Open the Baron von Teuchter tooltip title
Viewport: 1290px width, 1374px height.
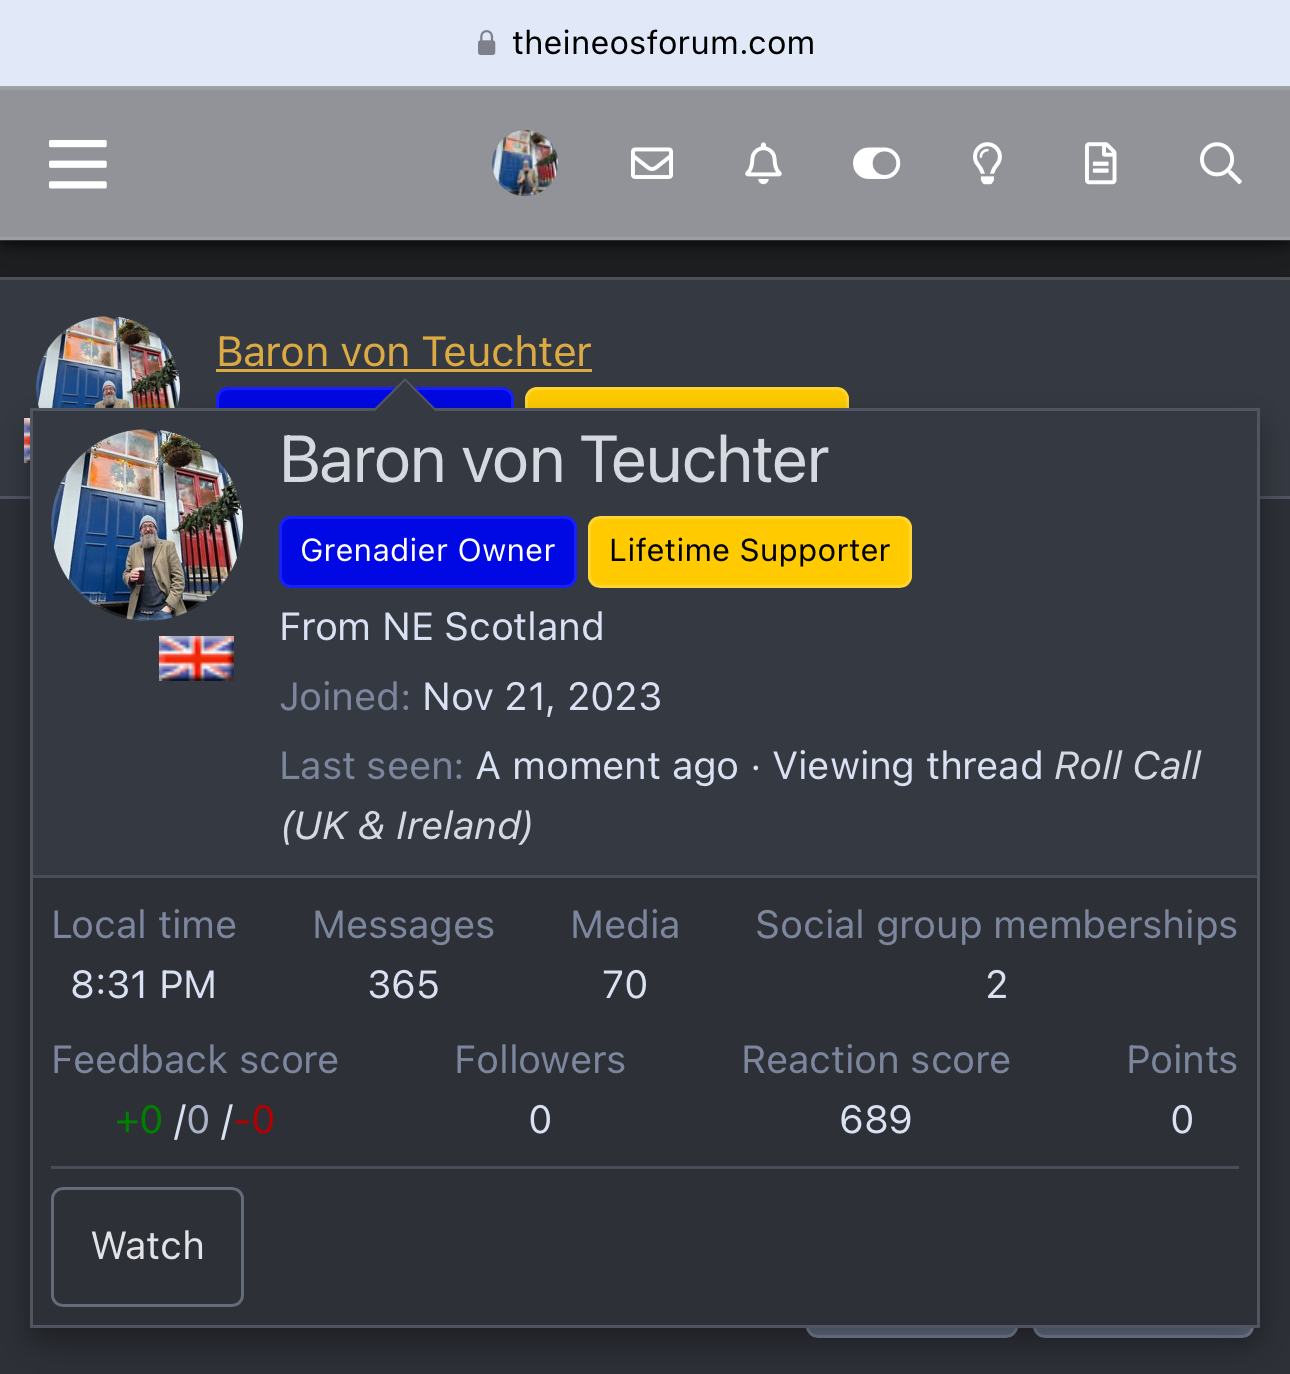554,460
